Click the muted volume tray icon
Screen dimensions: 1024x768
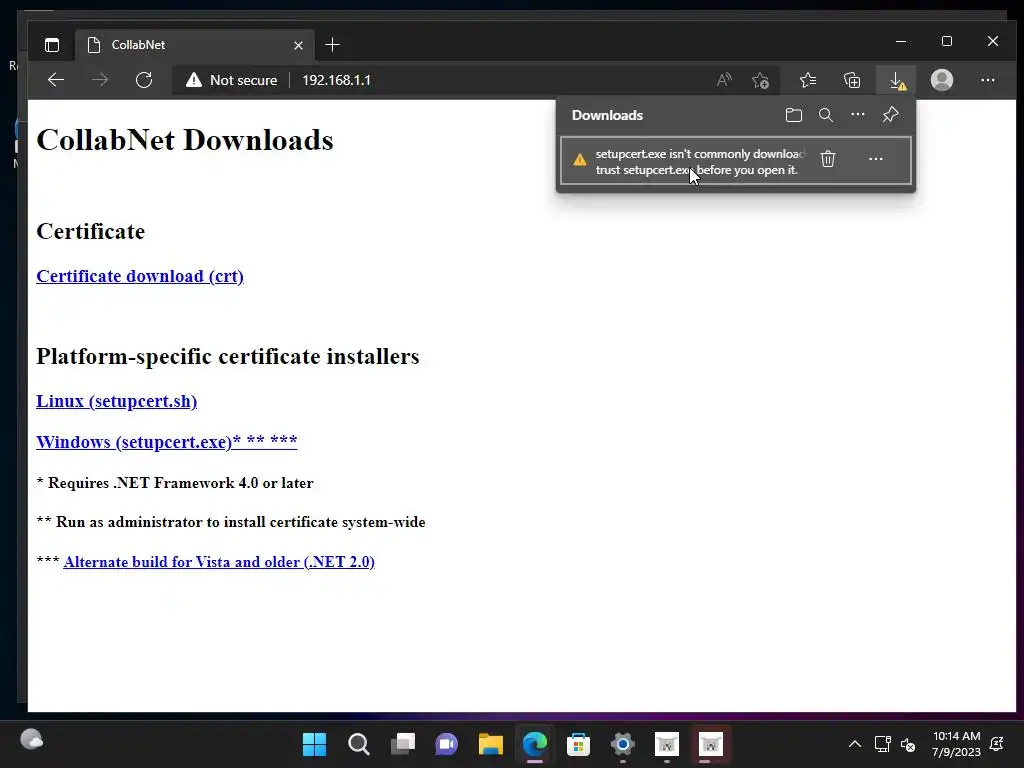[908, 744]
